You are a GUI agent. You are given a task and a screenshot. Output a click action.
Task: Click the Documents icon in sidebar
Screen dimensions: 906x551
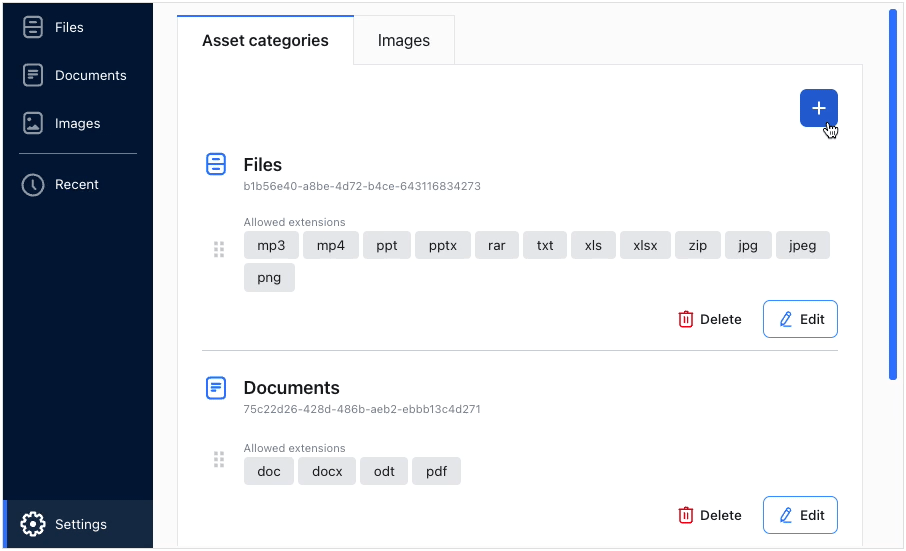click(x=33, y=75)
